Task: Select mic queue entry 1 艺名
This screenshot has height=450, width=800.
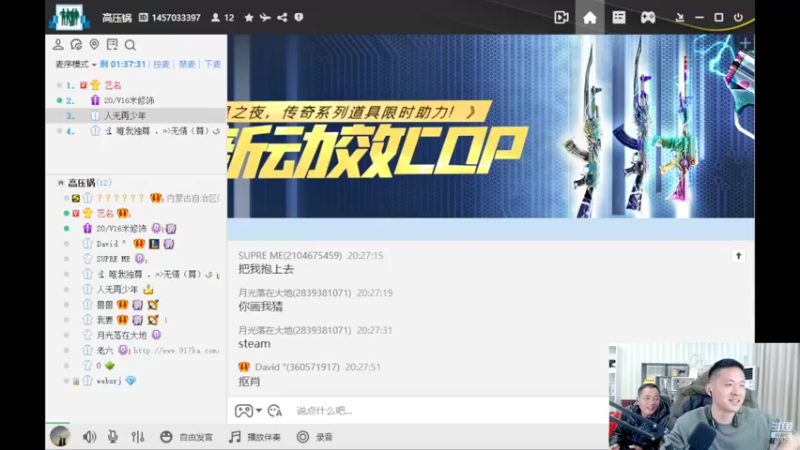Action: coord(136,85)
